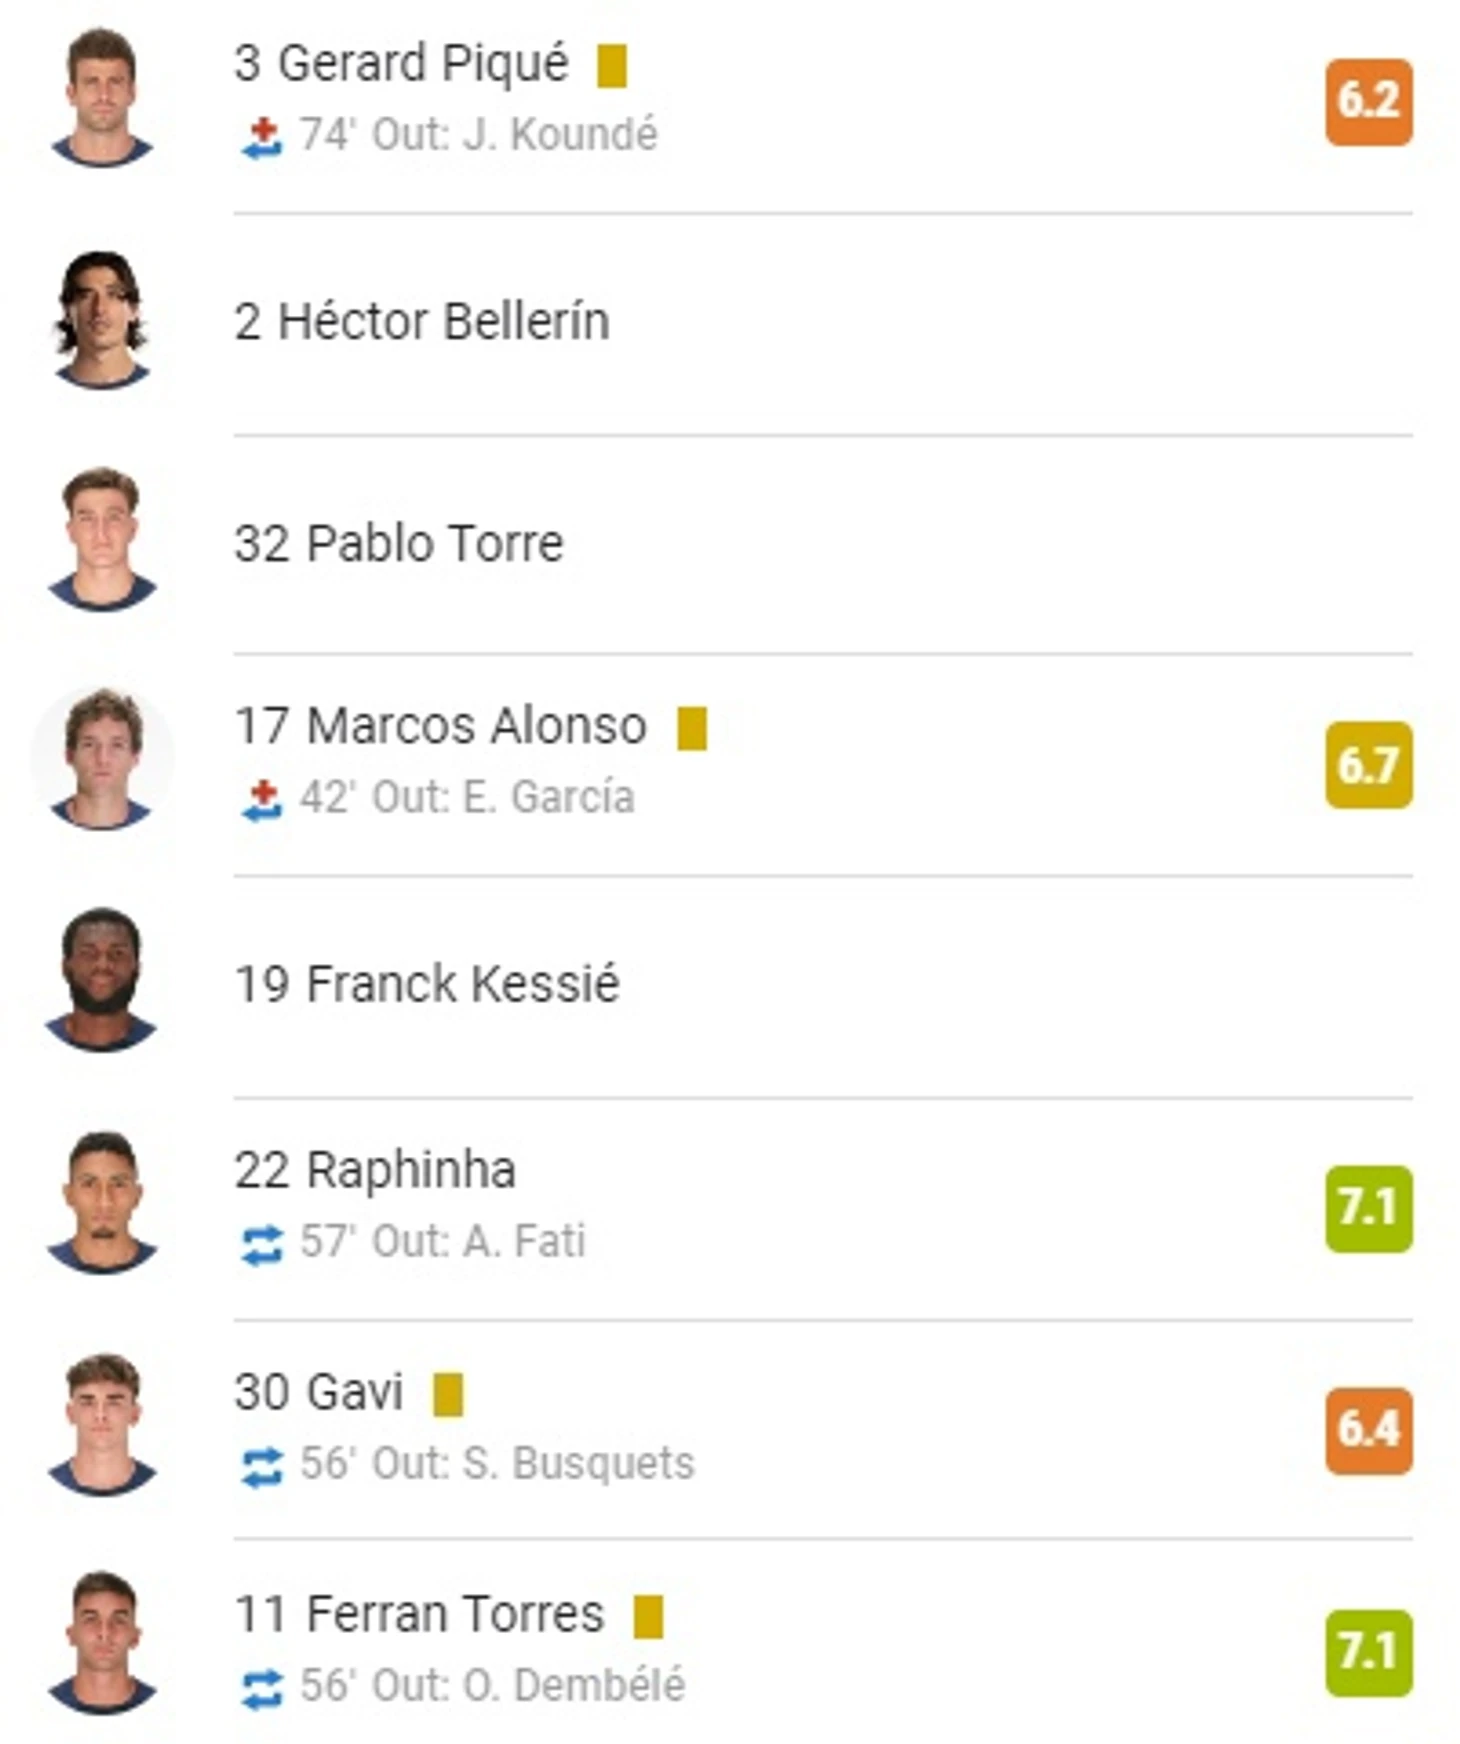The width and height of the screenshot is (1460, 1744).
Task: Open Franck Kessié's player name link
Action: [x=427, y=984]
